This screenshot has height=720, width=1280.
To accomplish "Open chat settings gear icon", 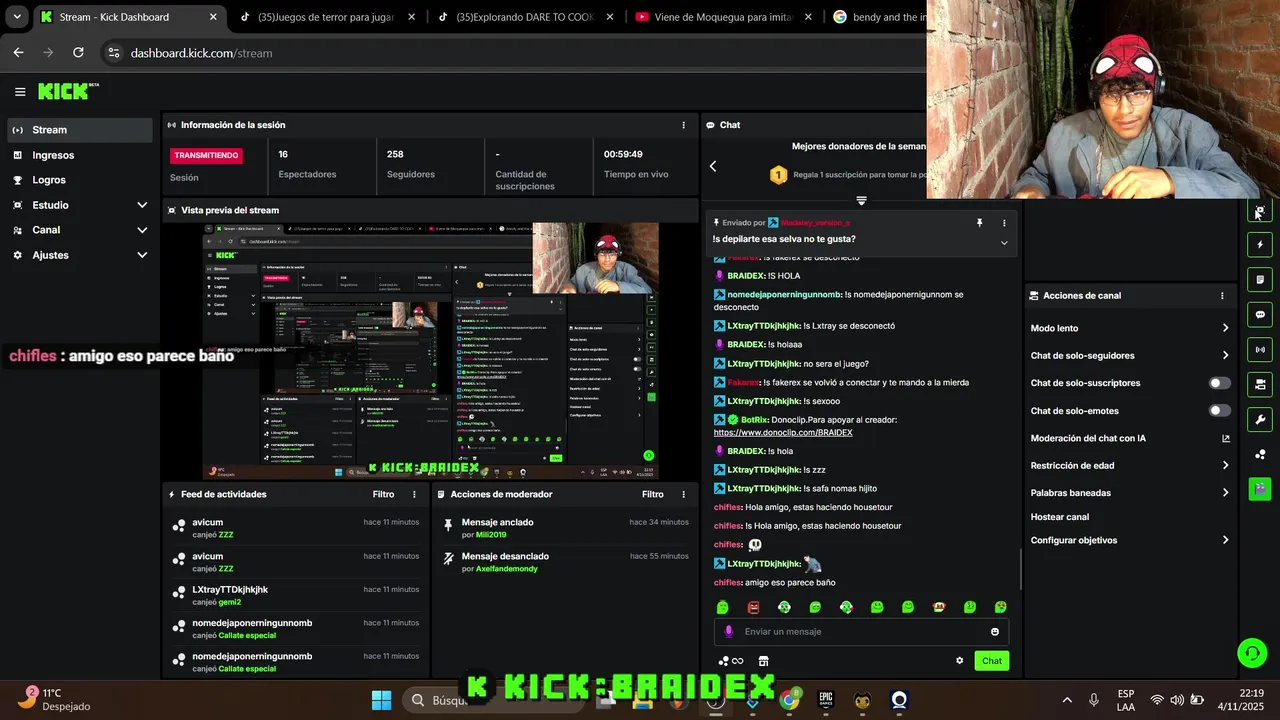I will 960,661.
